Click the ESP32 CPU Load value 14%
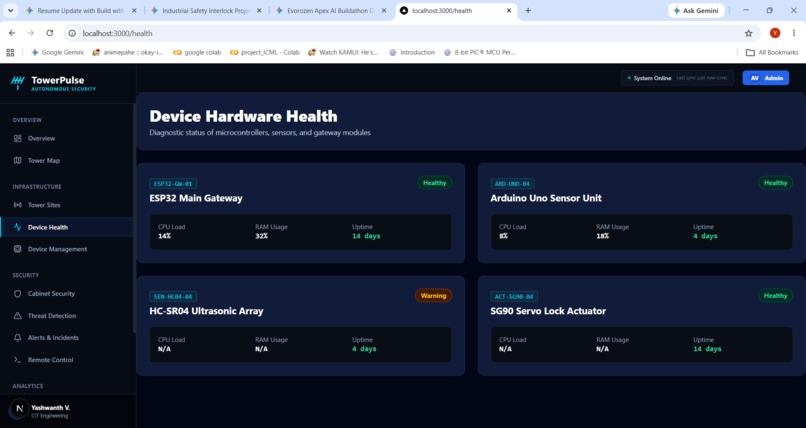 click(164, 236)
